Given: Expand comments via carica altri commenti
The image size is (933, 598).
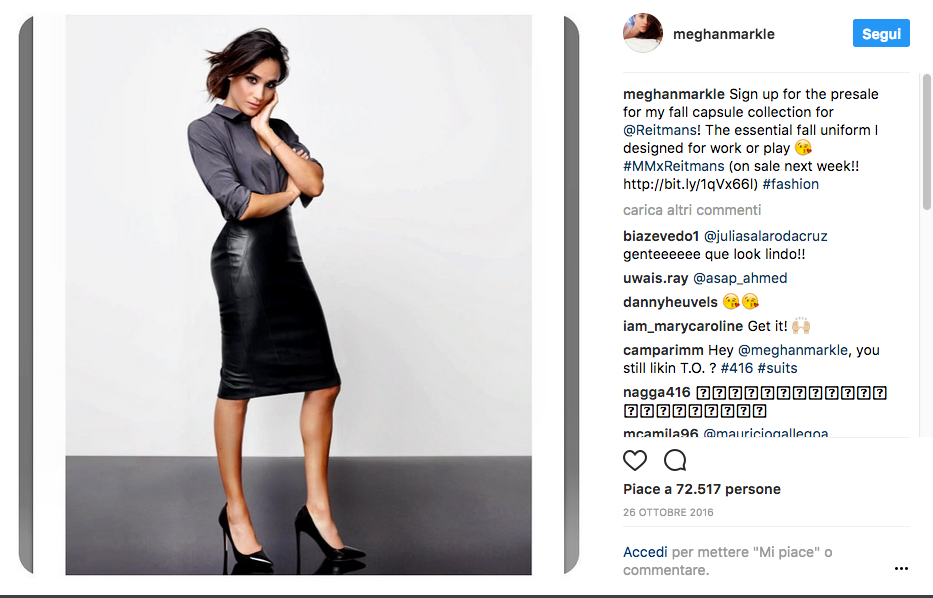Looking at the screenshot, I should pos(691,210).
